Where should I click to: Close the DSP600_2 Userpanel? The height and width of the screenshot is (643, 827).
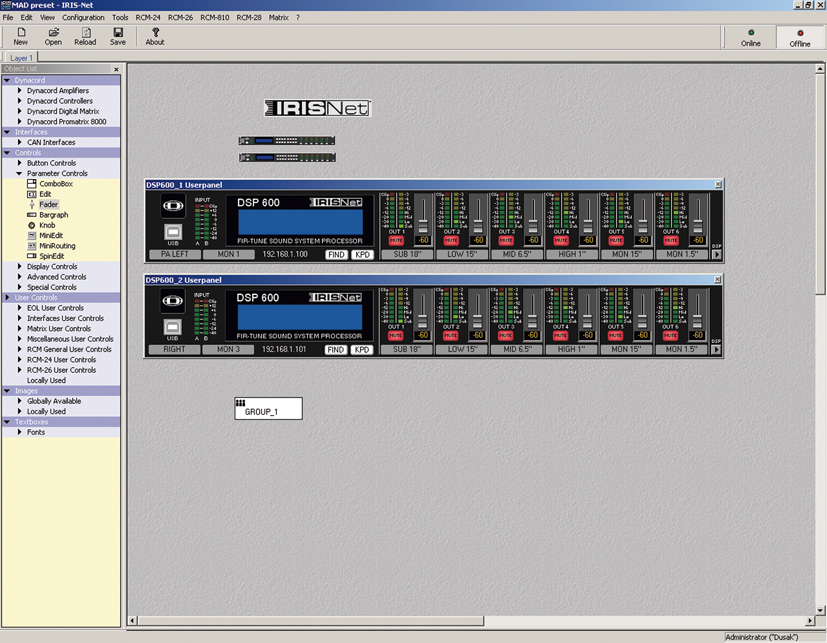tap(717, 280)
